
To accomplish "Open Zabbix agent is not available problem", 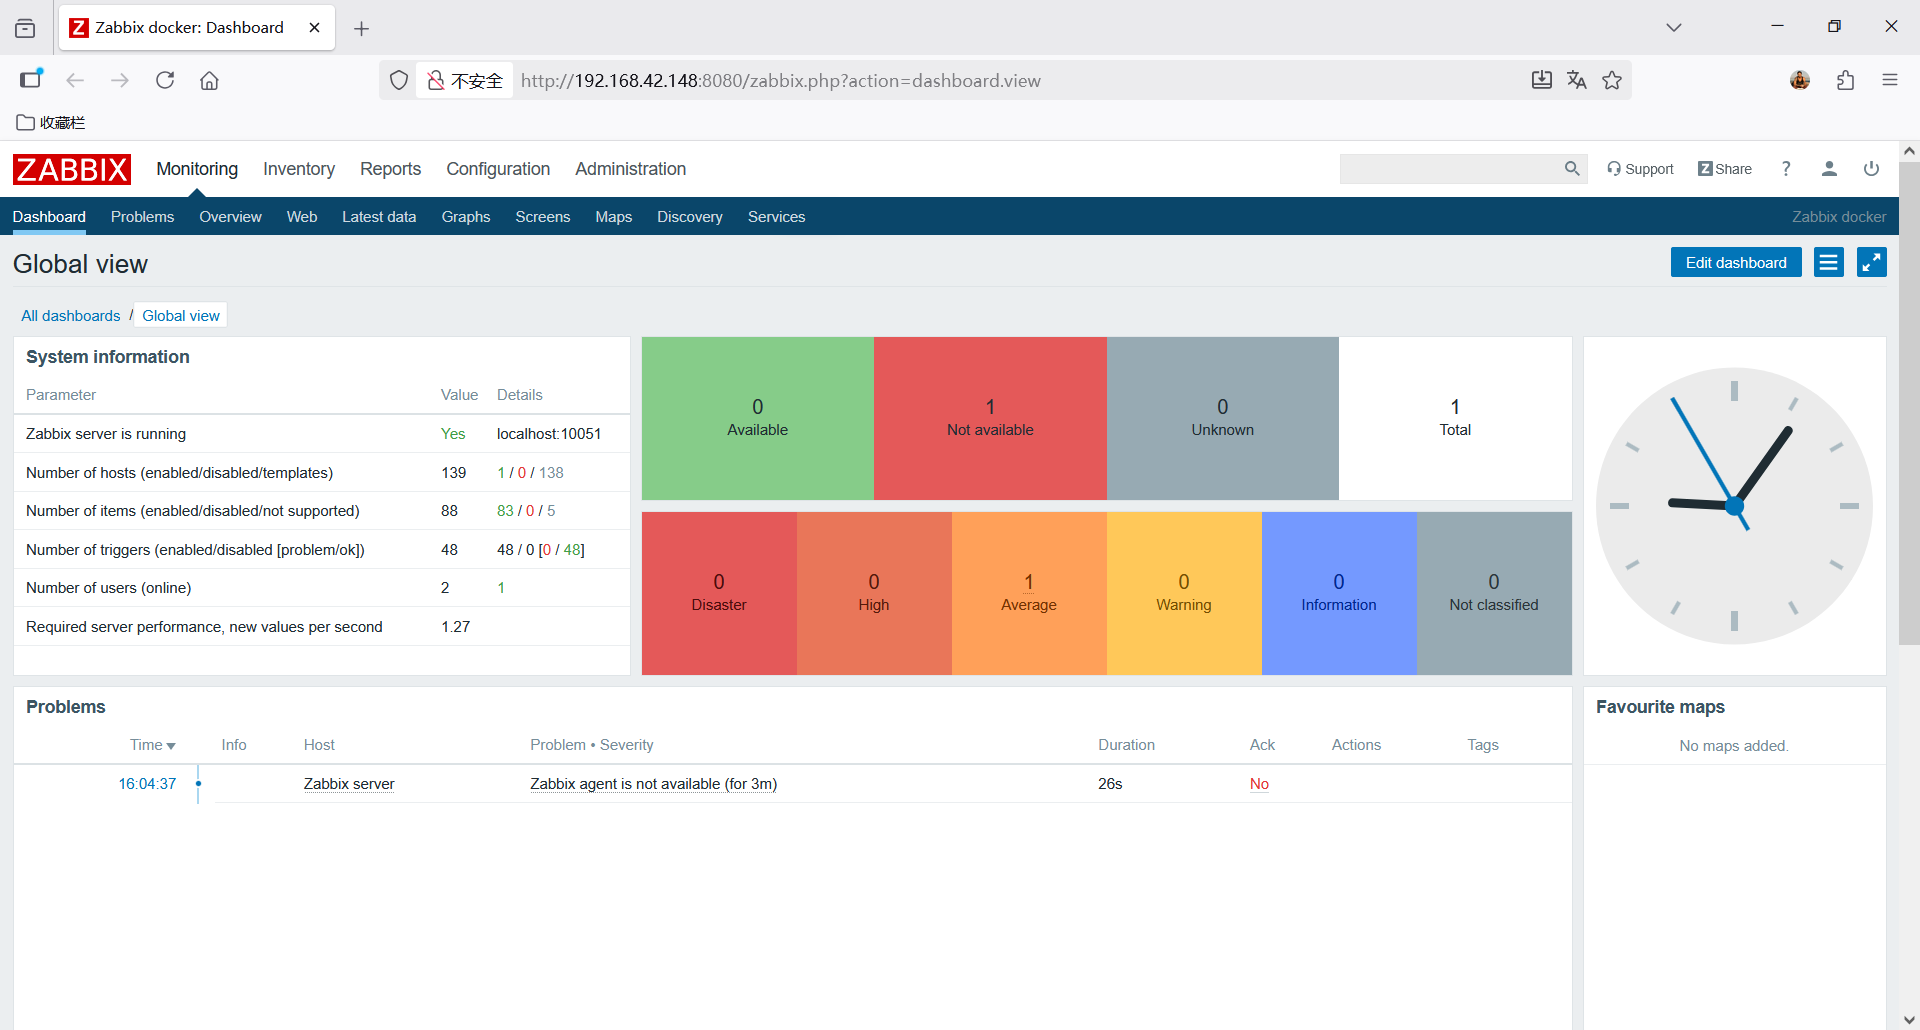I will pos(653,784).
